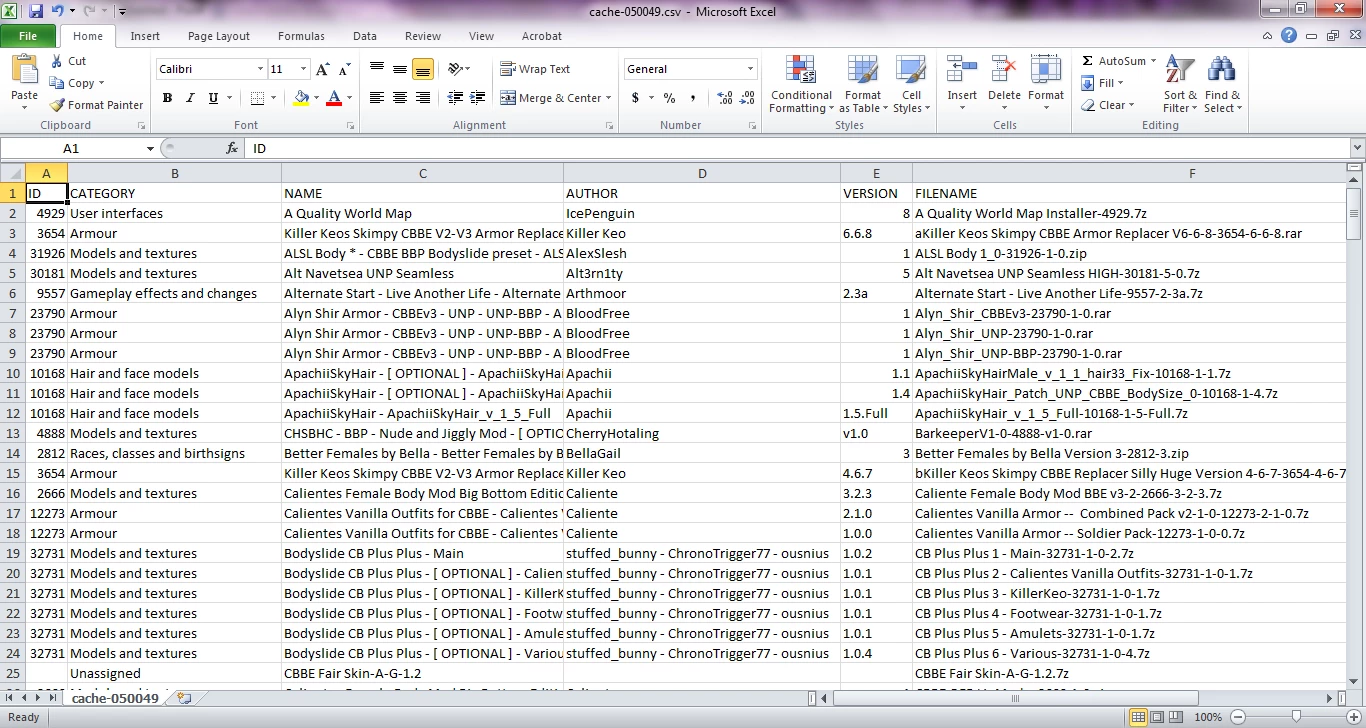
Task: Click Insert cells icon
Action: [962, 70]
